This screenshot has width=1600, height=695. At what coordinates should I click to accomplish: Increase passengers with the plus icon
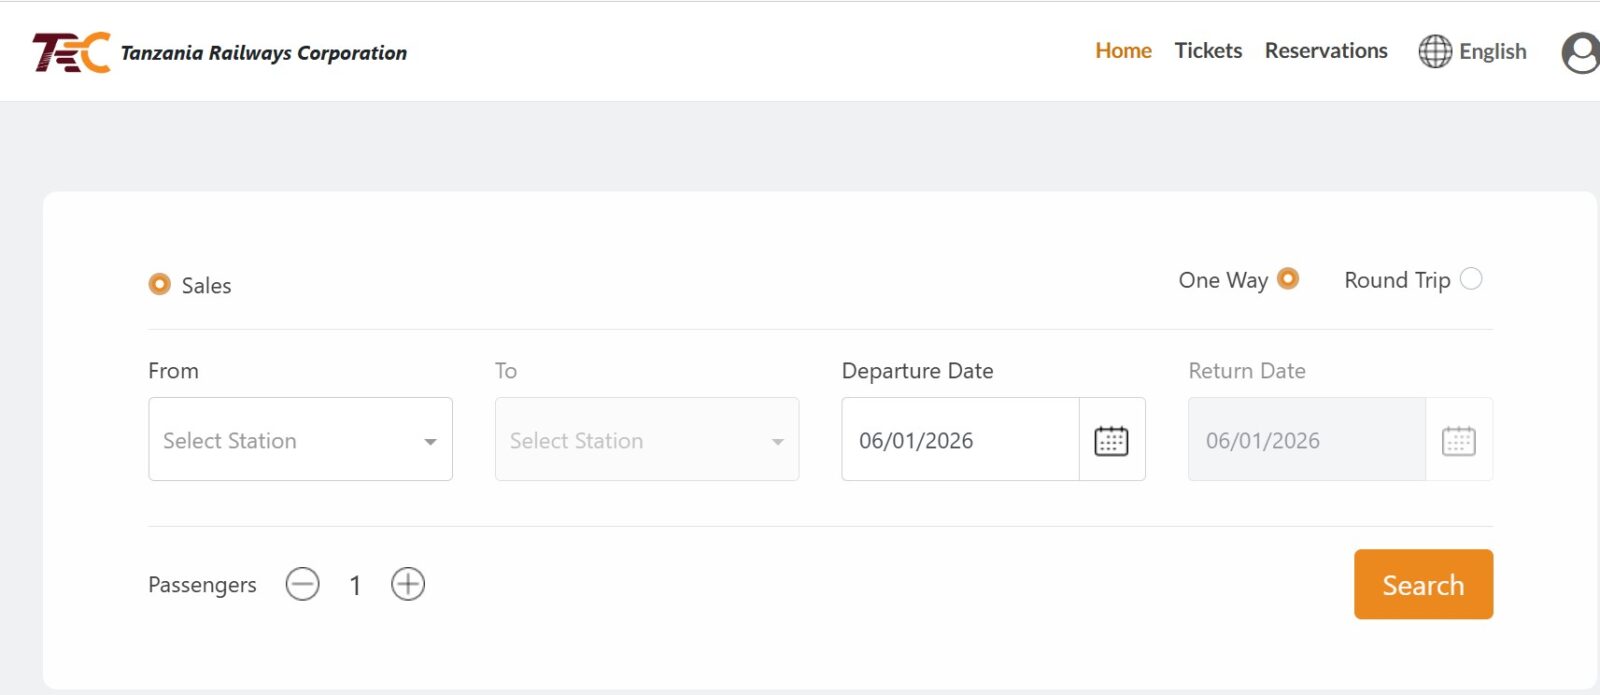[408, 584]
